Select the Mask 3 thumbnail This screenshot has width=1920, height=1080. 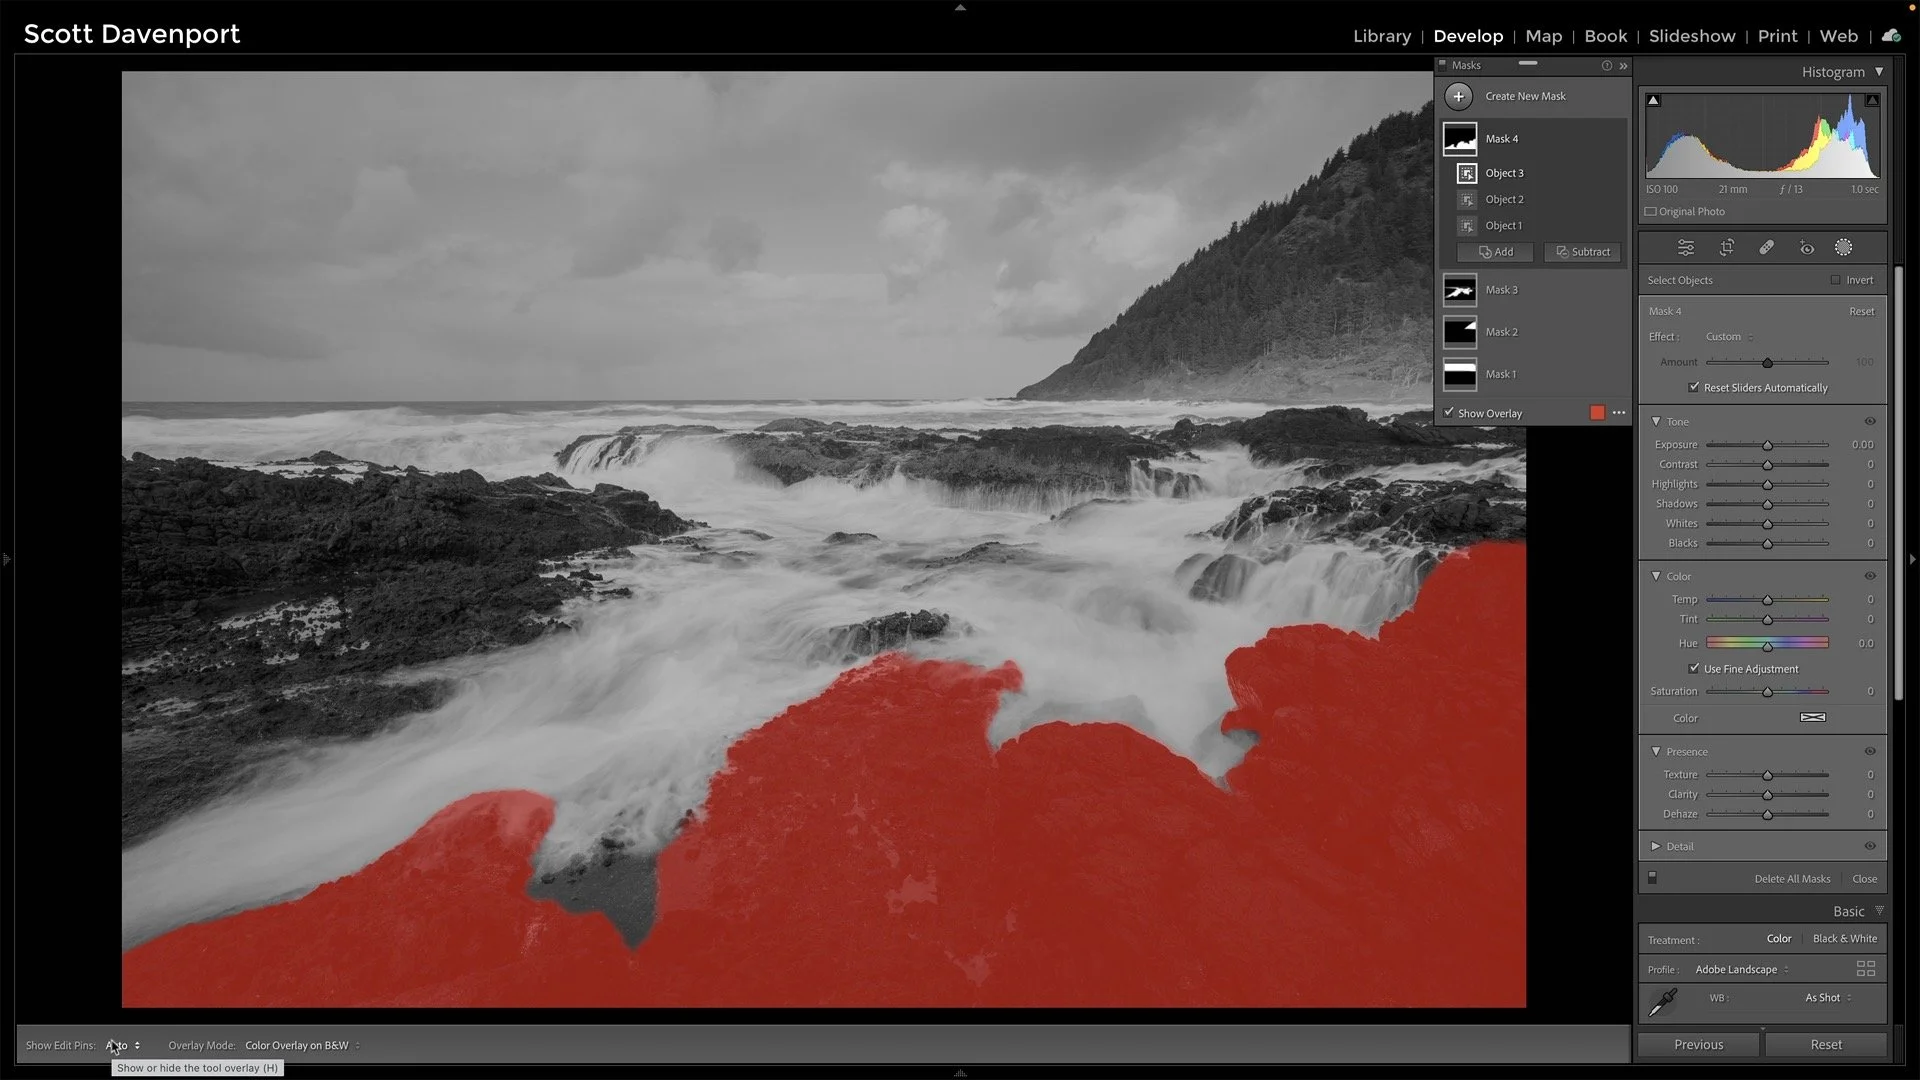point(1460,289)
